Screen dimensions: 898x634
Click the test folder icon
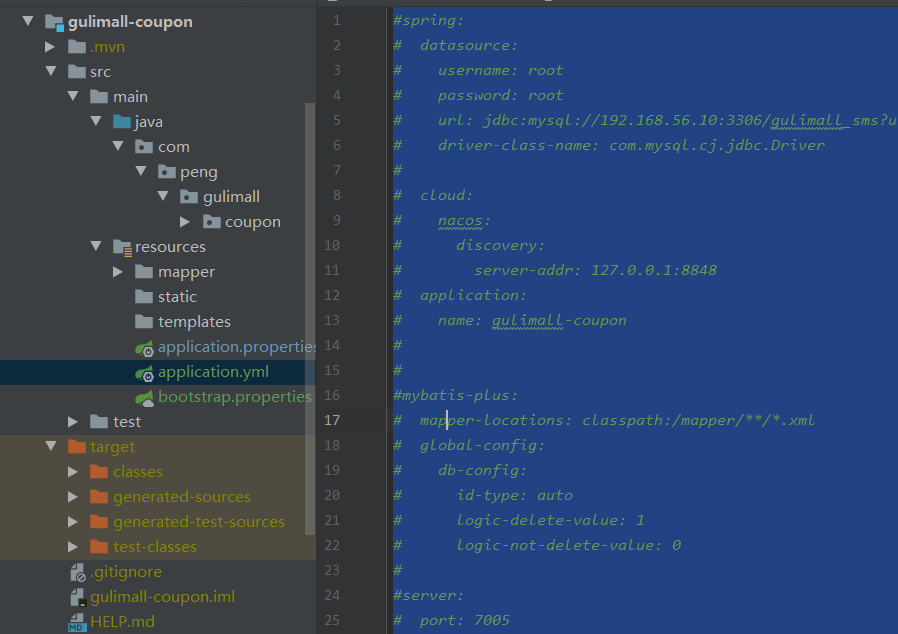click(99, 422)
